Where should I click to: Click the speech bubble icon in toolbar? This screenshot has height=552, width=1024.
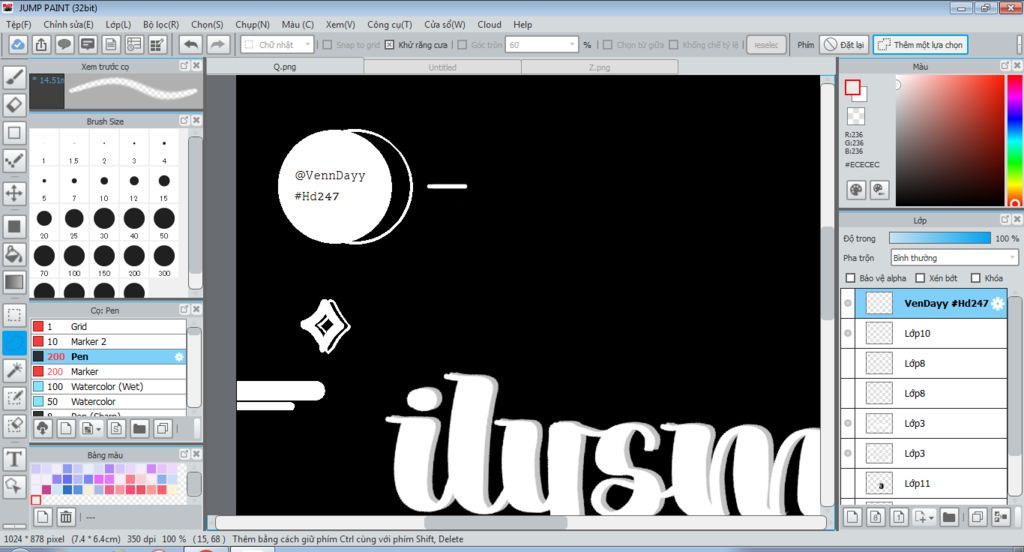pyautogui.click(x=64, y=44)
